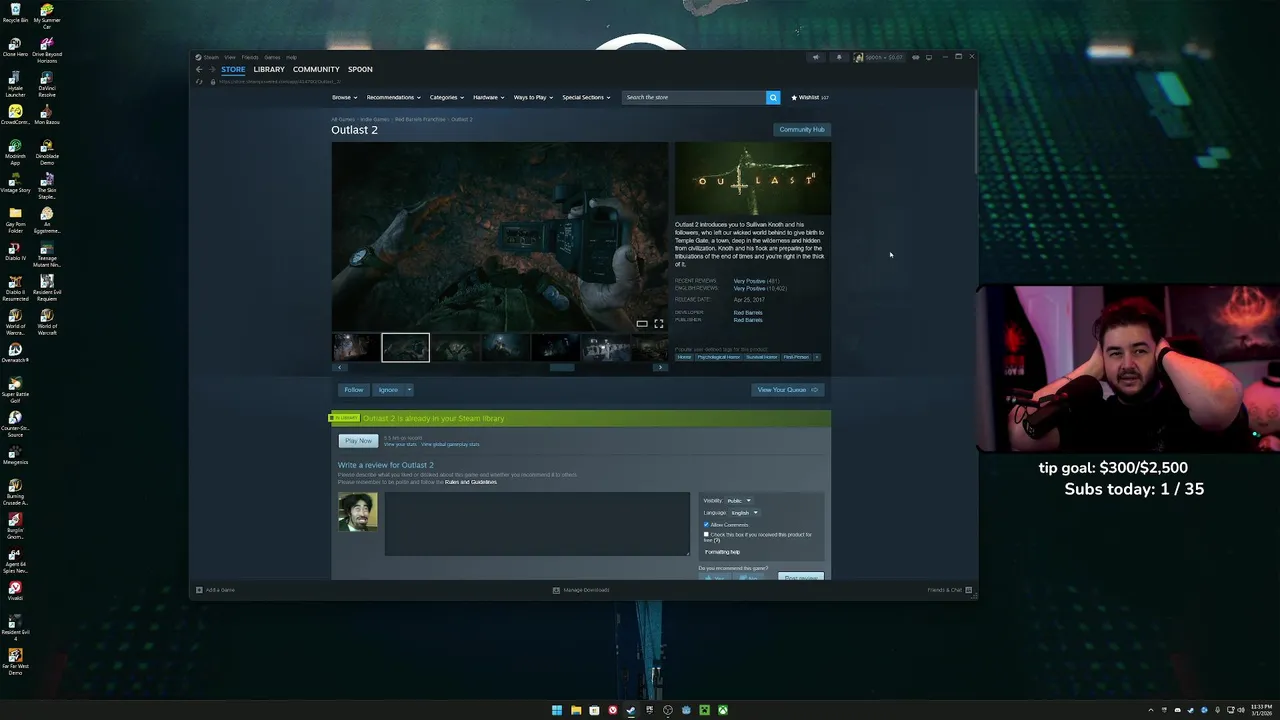Open Recycle Bin on desktop
Screen dimensions: 1280x720
click(15, 13)
